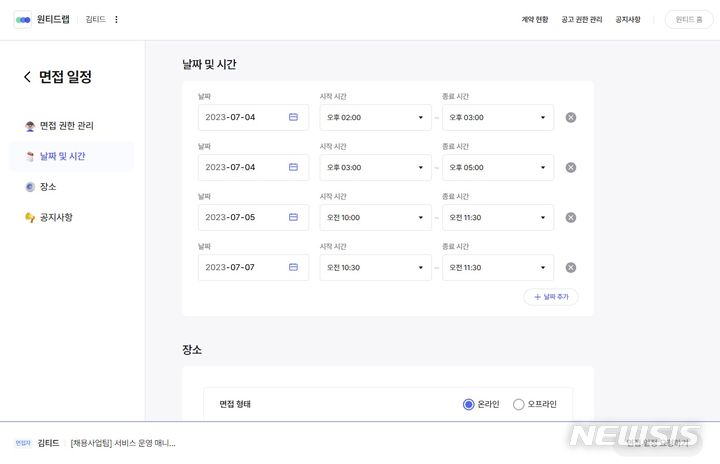The width and height of the screenshot is (720, 464).
Task: Delete the 2023-07-05 schedule row
Action: (x=571, y=217)
